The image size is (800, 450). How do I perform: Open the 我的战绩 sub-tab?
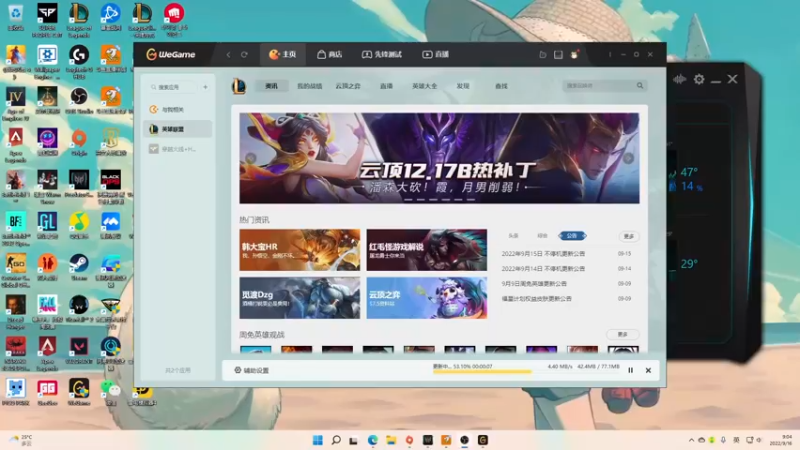310,86
